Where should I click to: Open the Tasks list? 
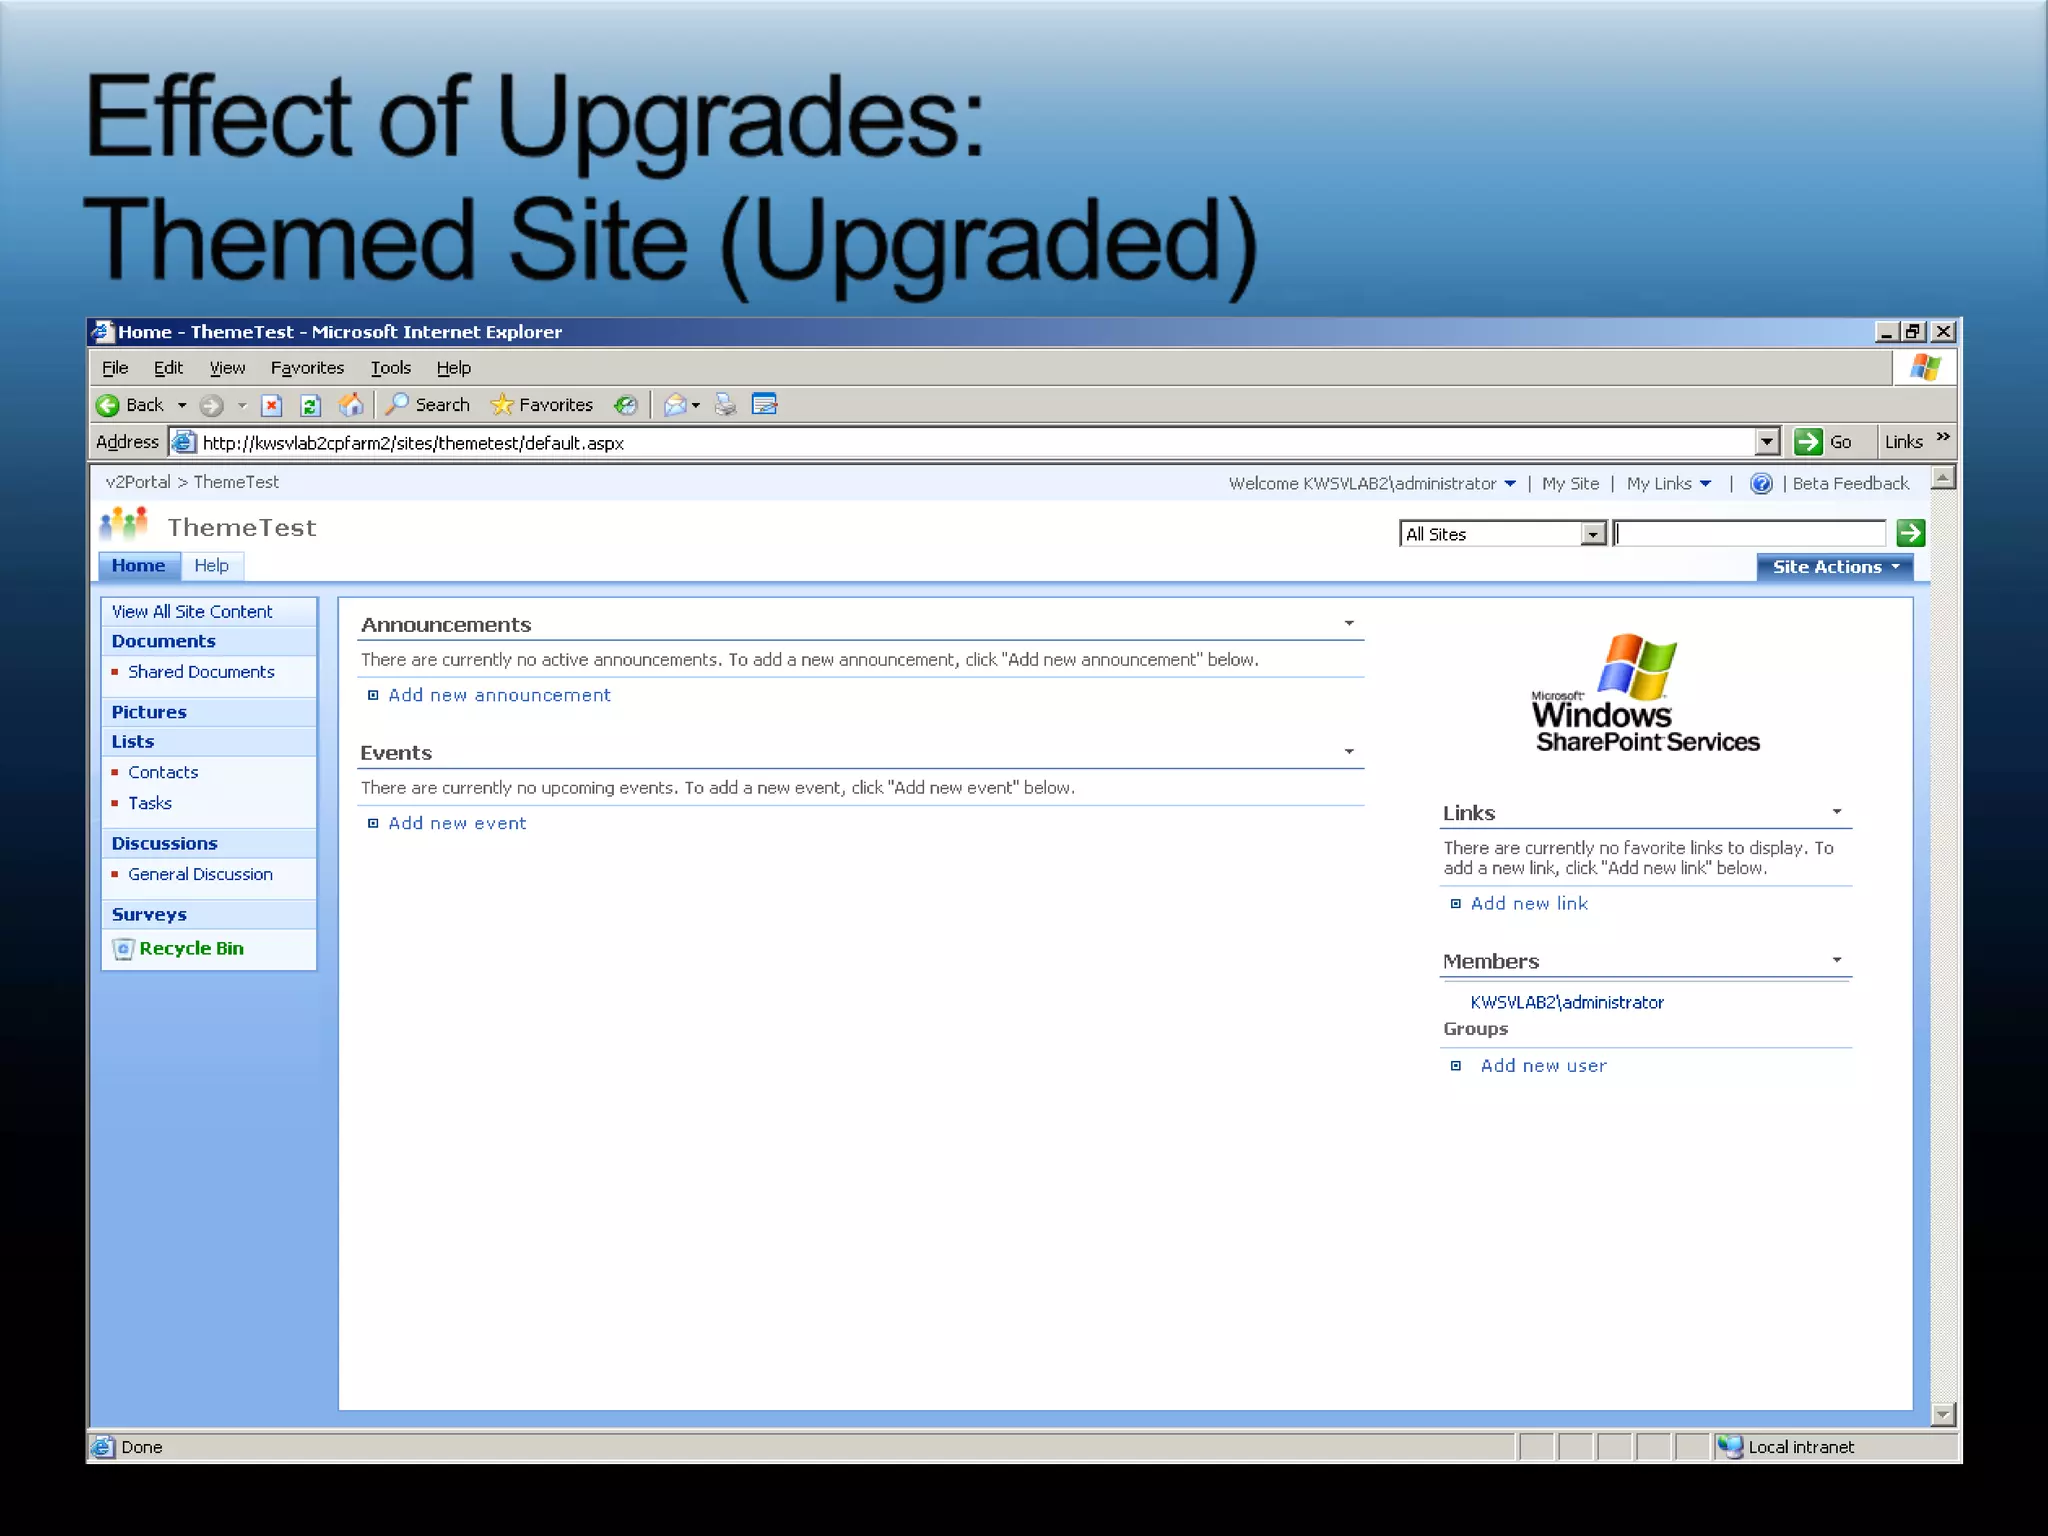150,803
